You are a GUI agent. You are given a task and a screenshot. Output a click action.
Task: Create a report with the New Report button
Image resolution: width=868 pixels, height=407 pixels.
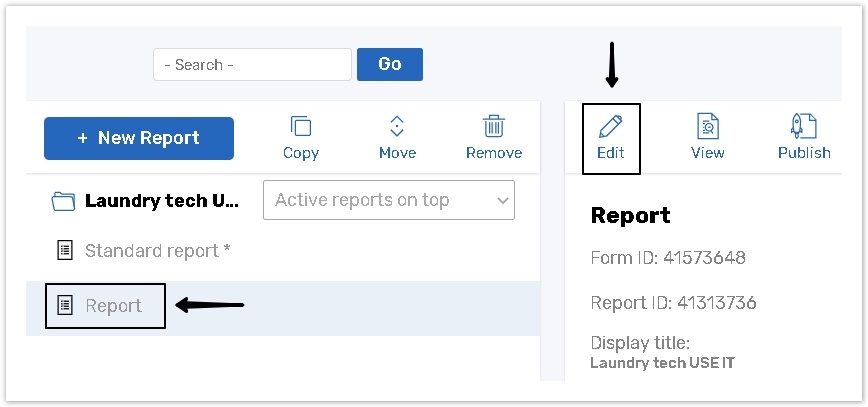point(139,138)
